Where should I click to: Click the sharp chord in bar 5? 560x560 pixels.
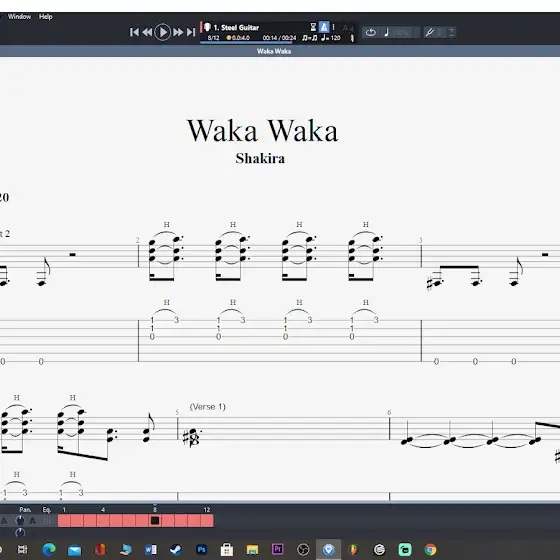coord(191,438)
